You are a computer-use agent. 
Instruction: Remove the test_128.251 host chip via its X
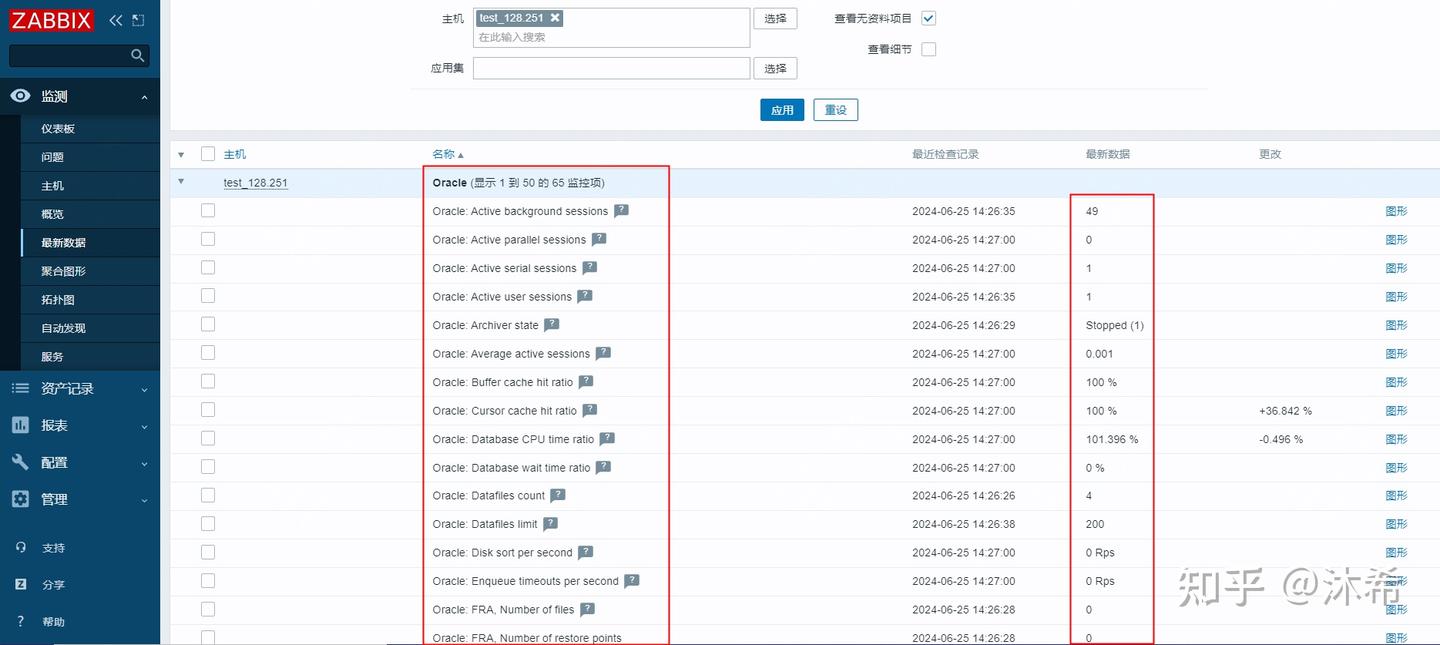tap(555, 17)
